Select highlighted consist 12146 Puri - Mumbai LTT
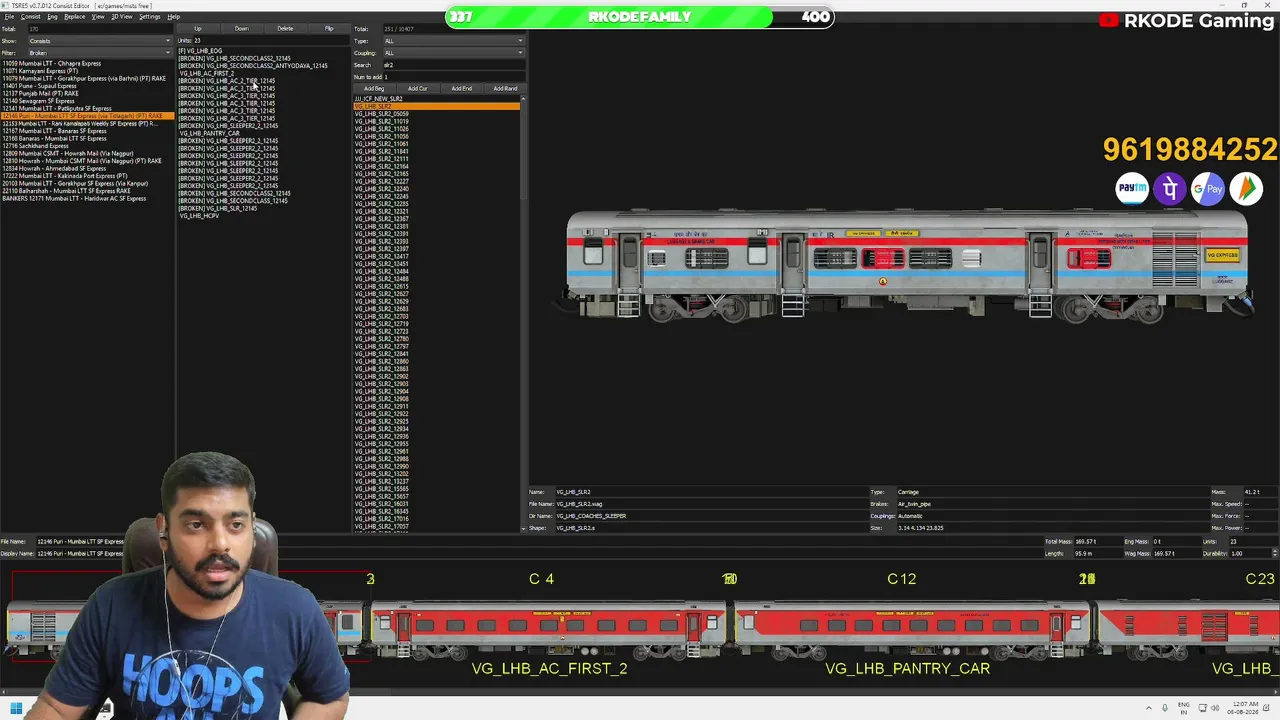The width and height of the screenshot is (1280, 720). click(88, 116)
